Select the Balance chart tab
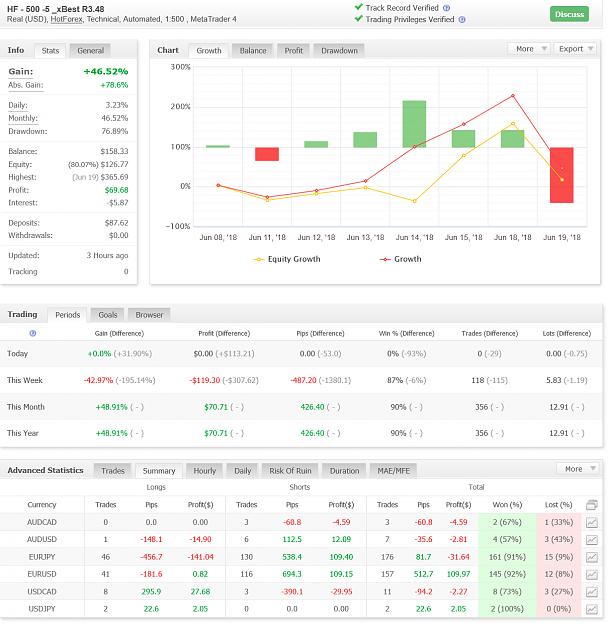The height and width of the screenshot is (625, 611). click(x=253, y=51)
